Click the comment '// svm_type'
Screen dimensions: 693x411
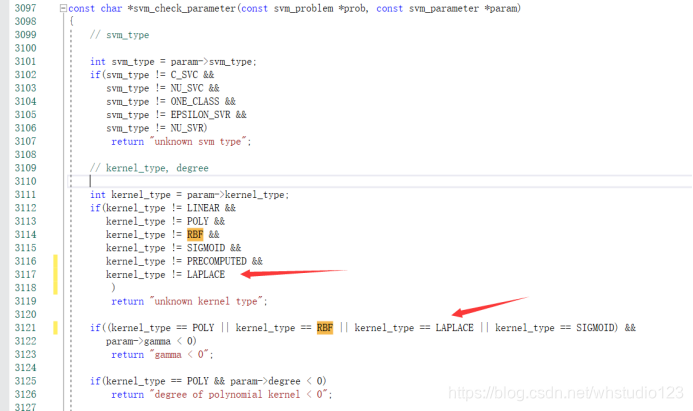click(120, 35)
